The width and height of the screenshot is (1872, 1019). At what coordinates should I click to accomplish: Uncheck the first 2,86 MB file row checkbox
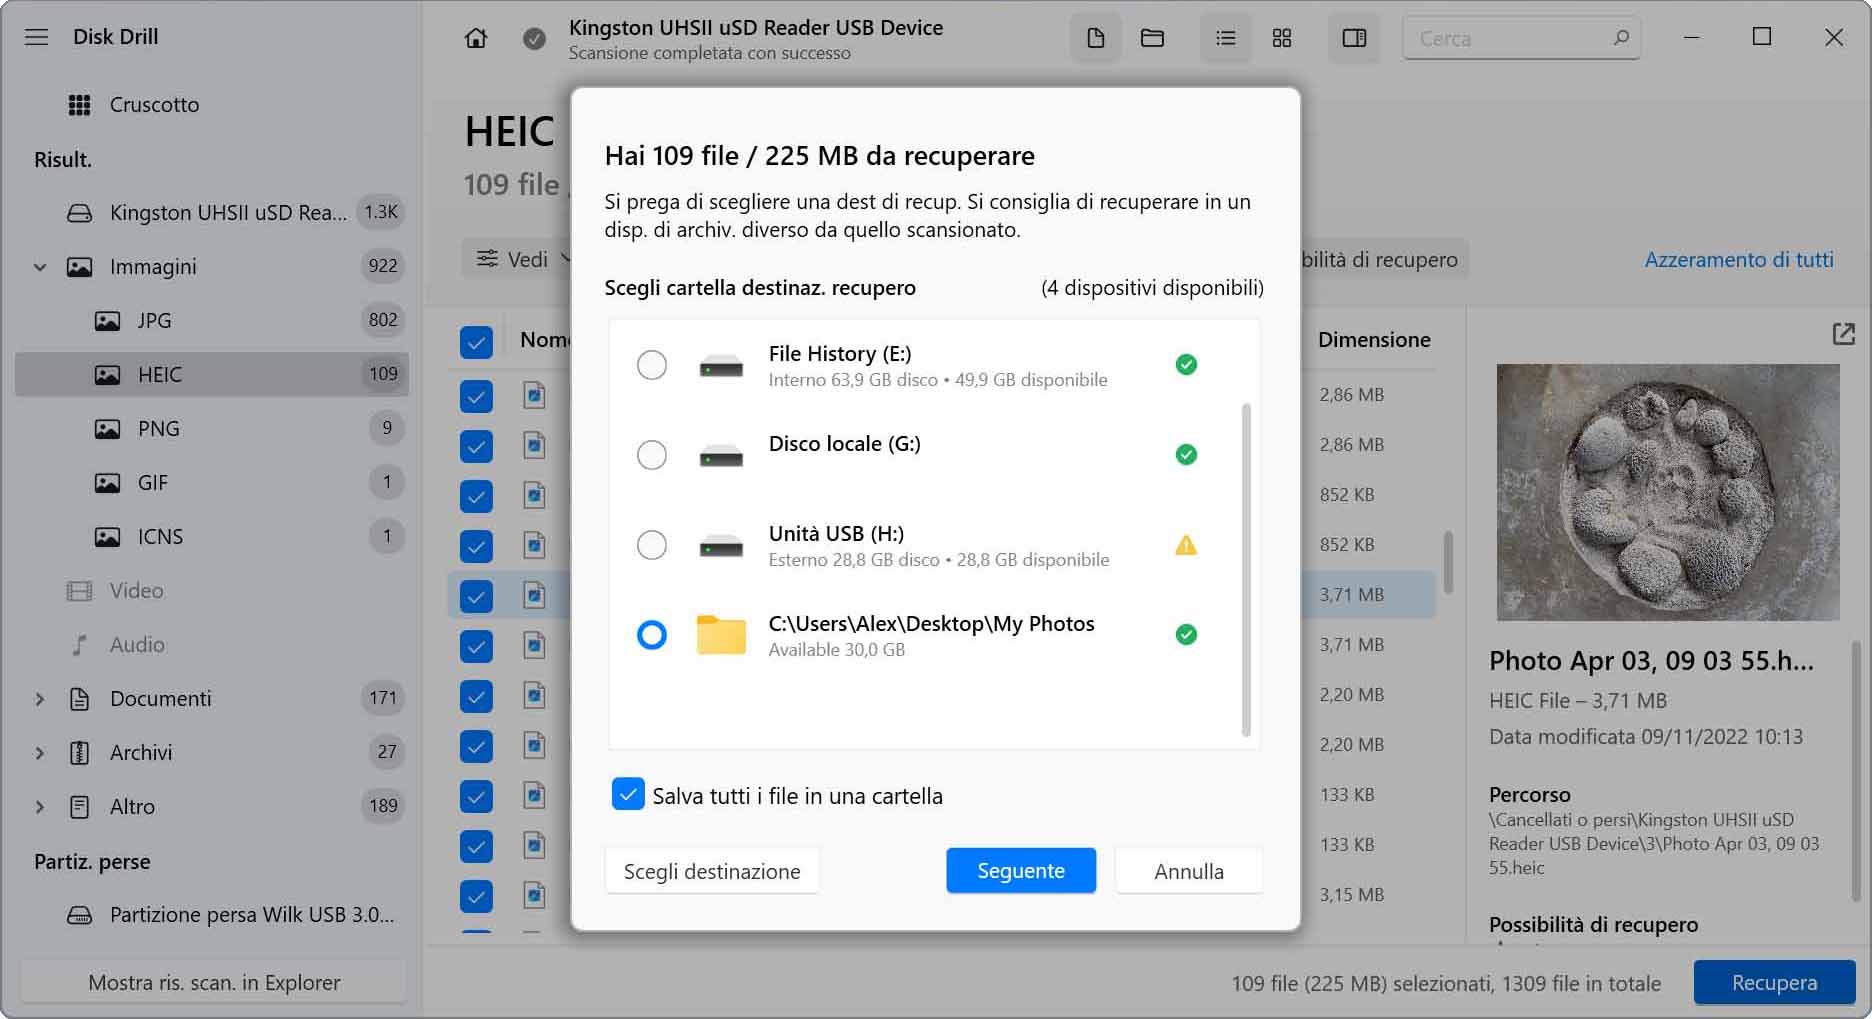(x=476, y=396)
